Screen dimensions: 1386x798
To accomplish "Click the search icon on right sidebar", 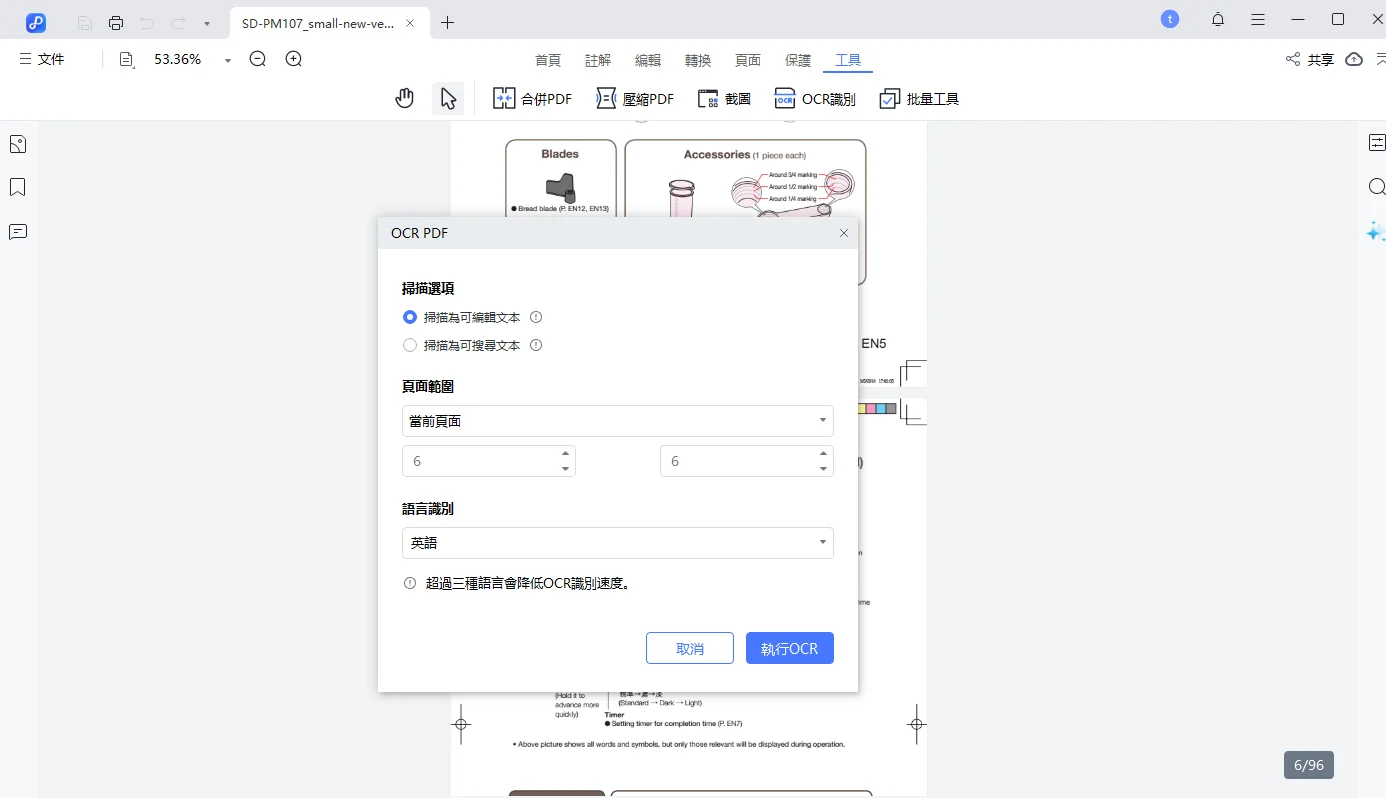I will (1376, 187).
